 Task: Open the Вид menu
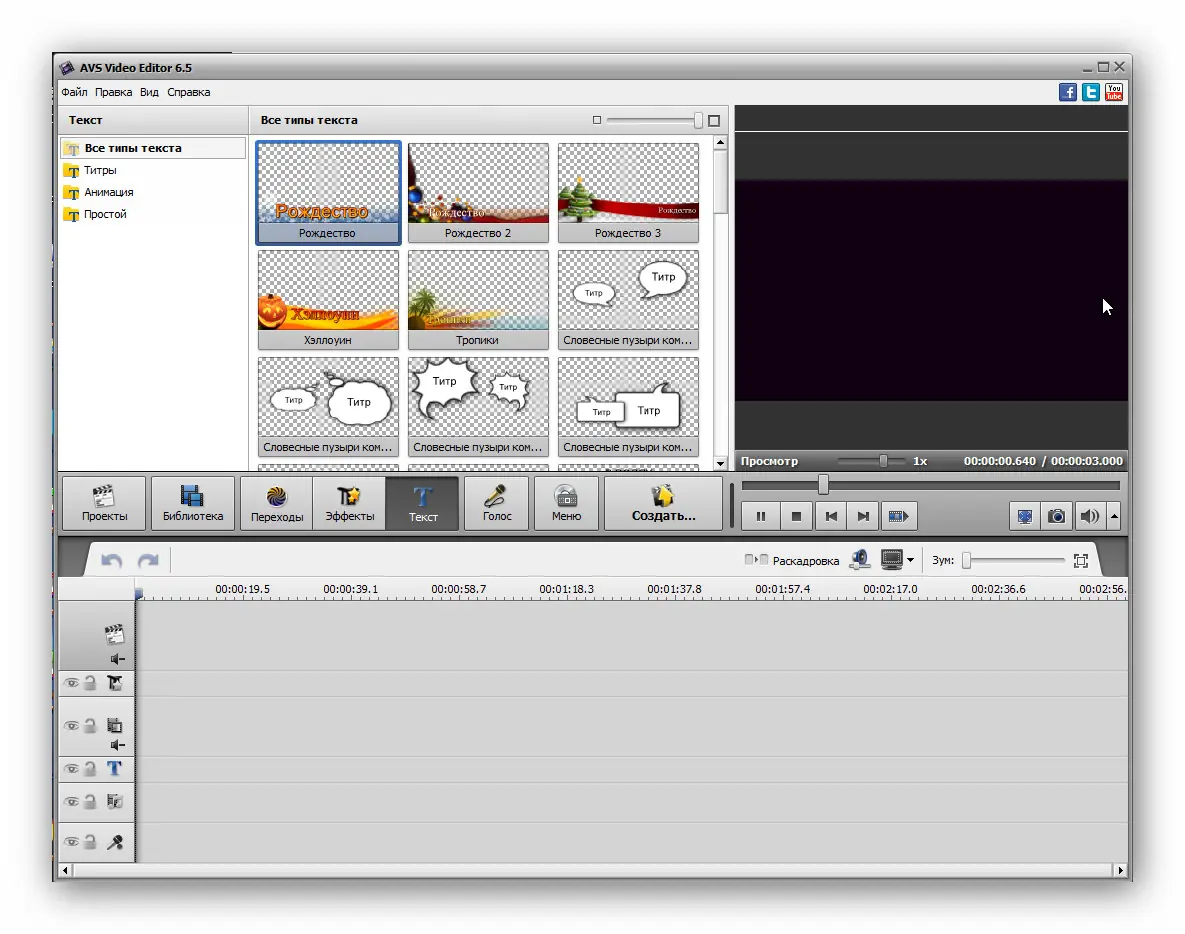[x=149, y=92]
